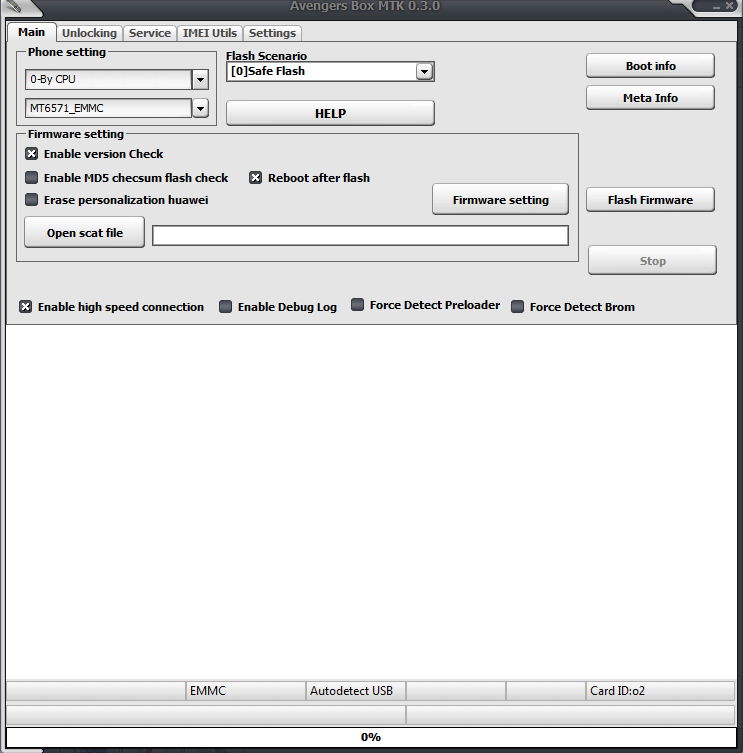Image resolution: width=743 pixels, height=753 pixels.
Task: Click the 0% progress bar
Action: pos(371,737)
